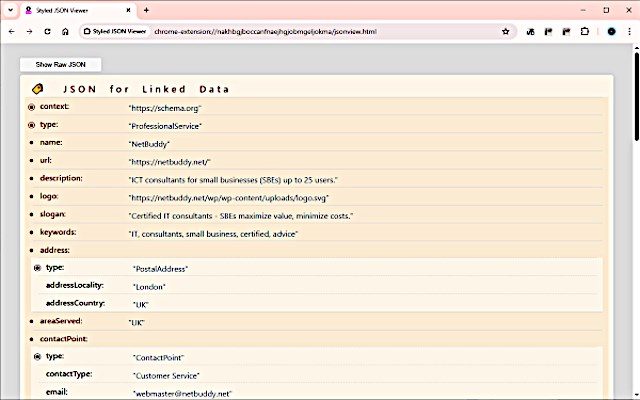Click the addressCountry "UK" value

coord(141,305)
